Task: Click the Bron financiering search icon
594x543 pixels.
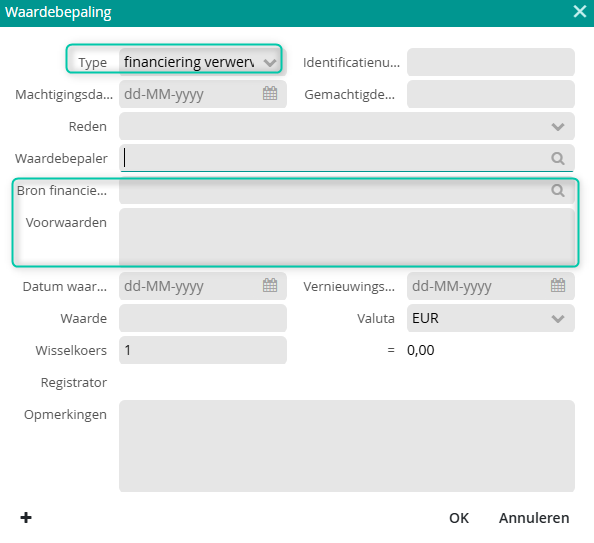Action: (558, 190)
